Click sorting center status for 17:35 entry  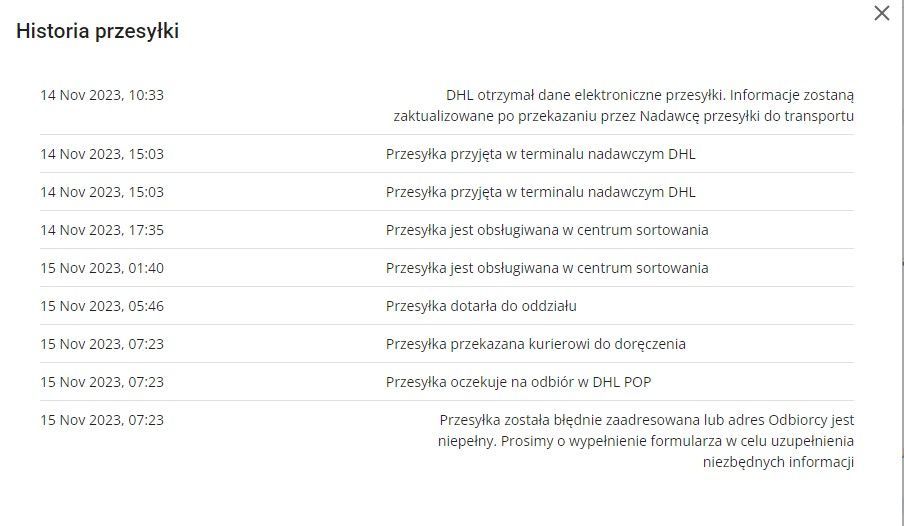click(x=547, y=230)
